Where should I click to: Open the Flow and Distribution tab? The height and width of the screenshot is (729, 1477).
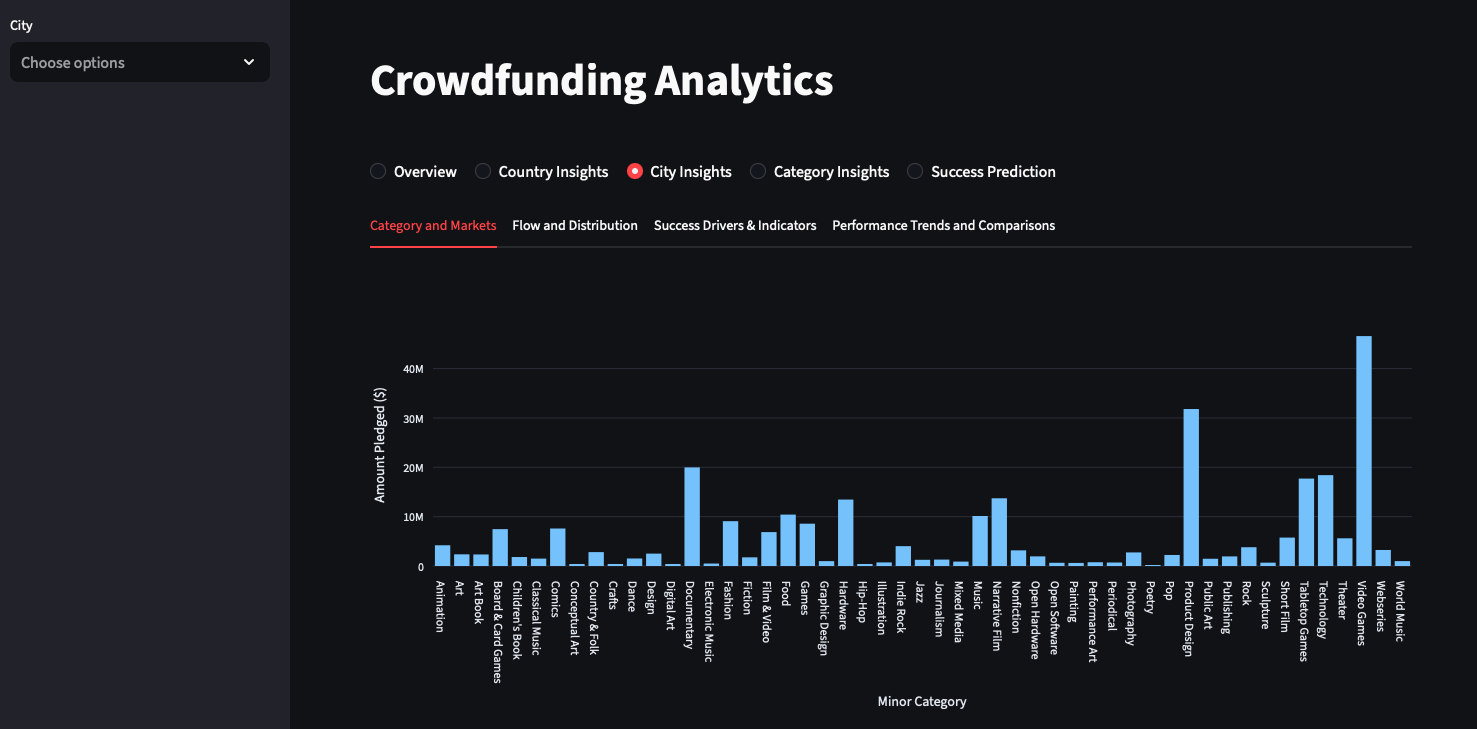[x=575, y=225]
